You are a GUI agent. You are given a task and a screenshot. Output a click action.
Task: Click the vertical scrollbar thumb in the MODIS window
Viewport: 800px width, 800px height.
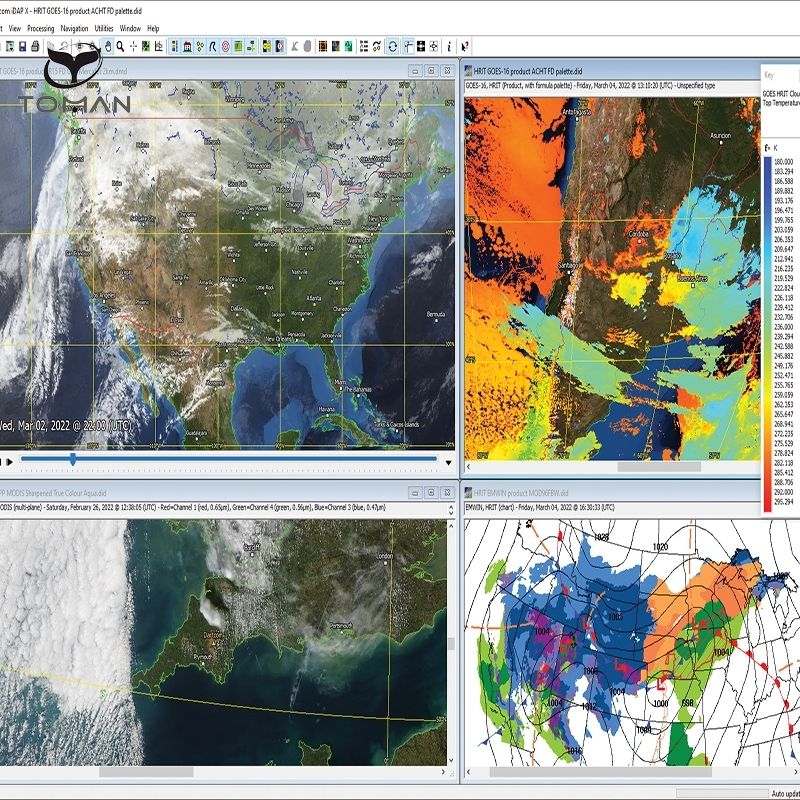(452, 644)
